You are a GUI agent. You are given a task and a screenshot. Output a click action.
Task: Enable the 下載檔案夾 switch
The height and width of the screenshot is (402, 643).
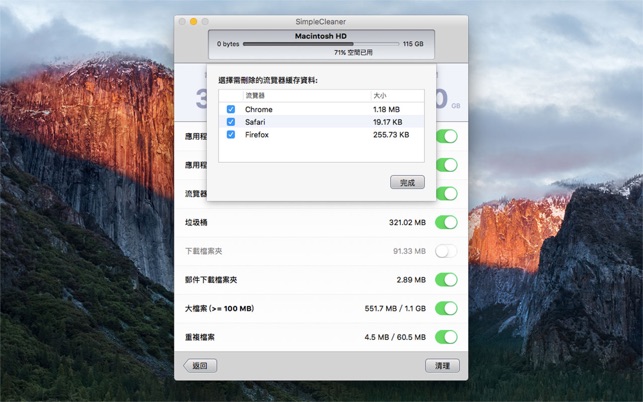[x=446, y=251]
